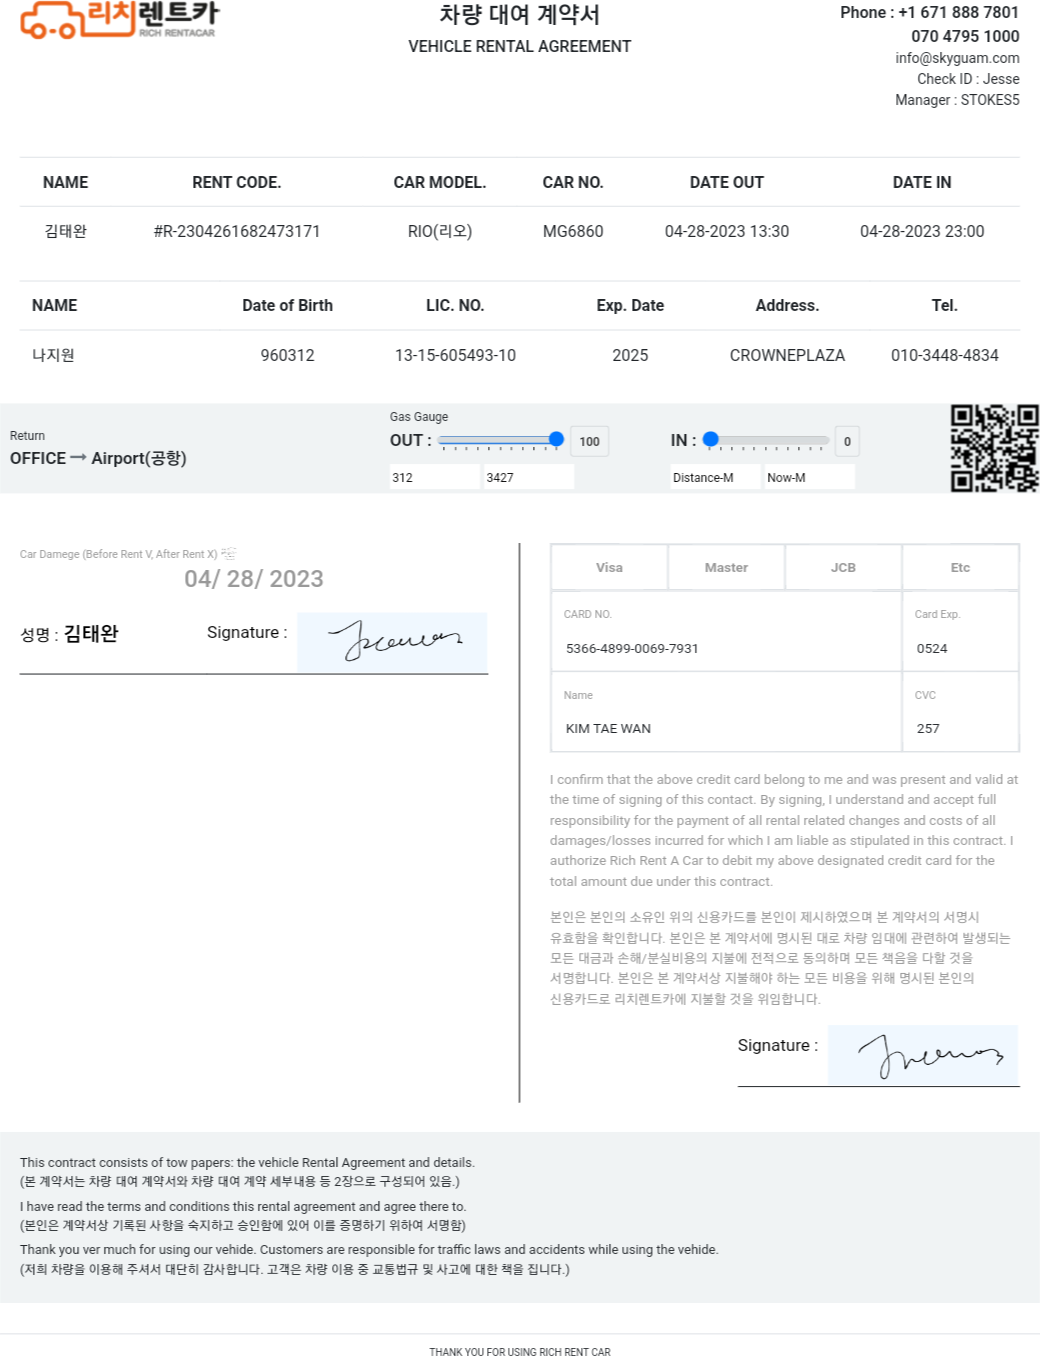Screen dimensions: 1040x1360
Task: Click the rent code #R-2304261682473171
Action: coord(237,231)
